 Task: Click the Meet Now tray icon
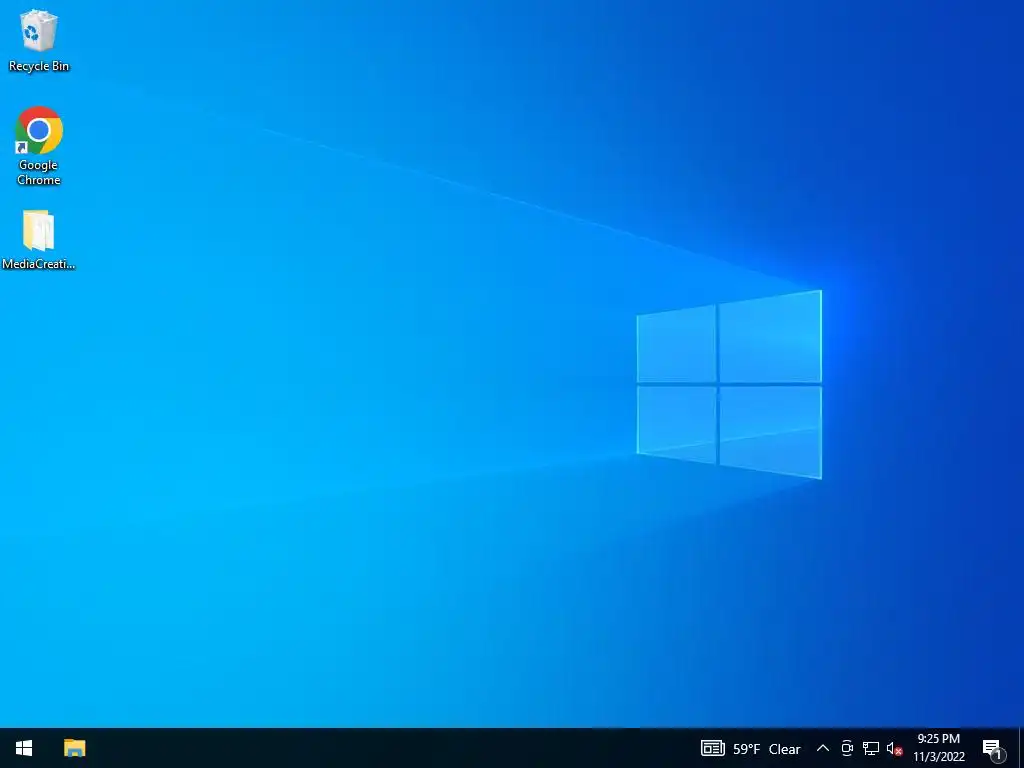847,748
